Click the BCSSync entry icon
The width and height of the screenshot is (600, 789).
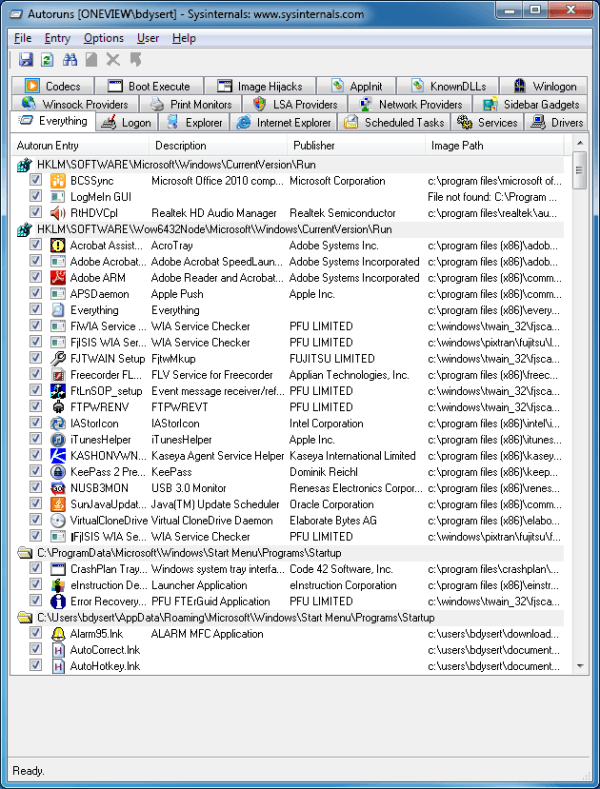point(58,181)
